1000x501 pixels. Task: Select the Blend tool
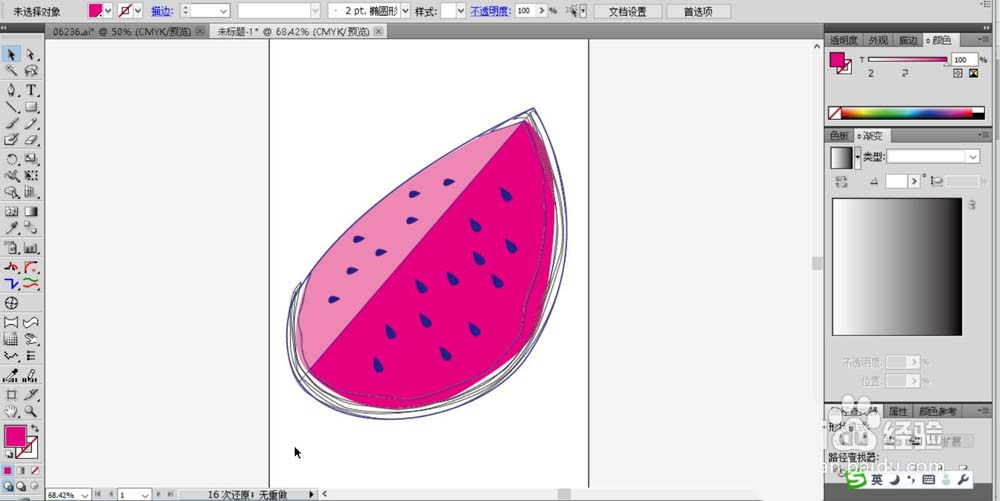[31, 228]
